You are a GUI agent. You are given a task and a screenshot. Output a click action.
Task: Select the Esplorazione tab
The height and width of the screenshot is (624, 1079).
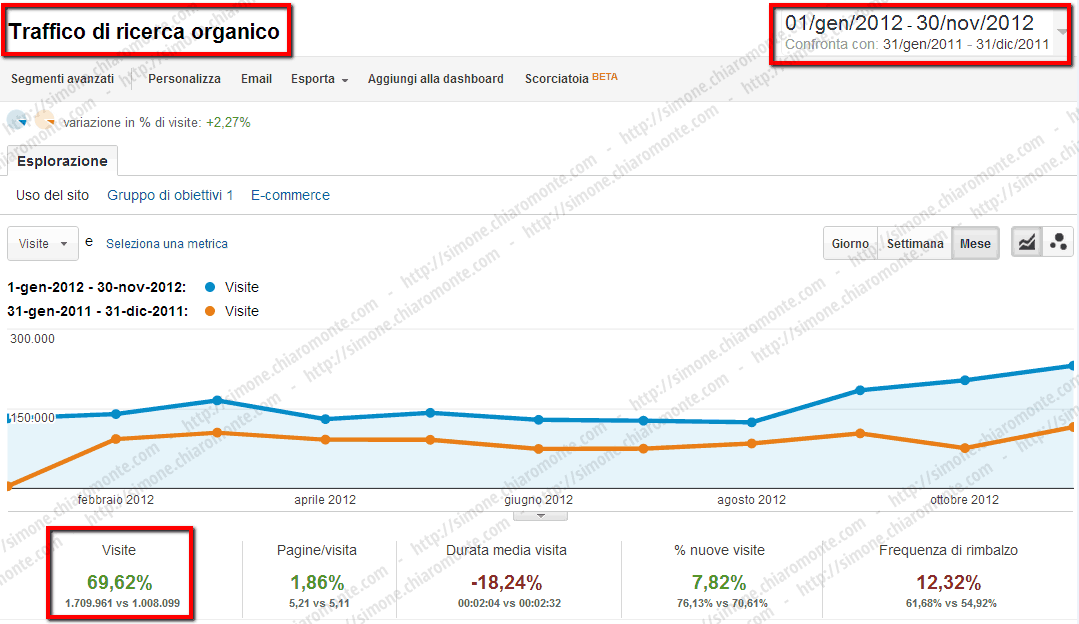pyautogui.click(x=62, y=161)
